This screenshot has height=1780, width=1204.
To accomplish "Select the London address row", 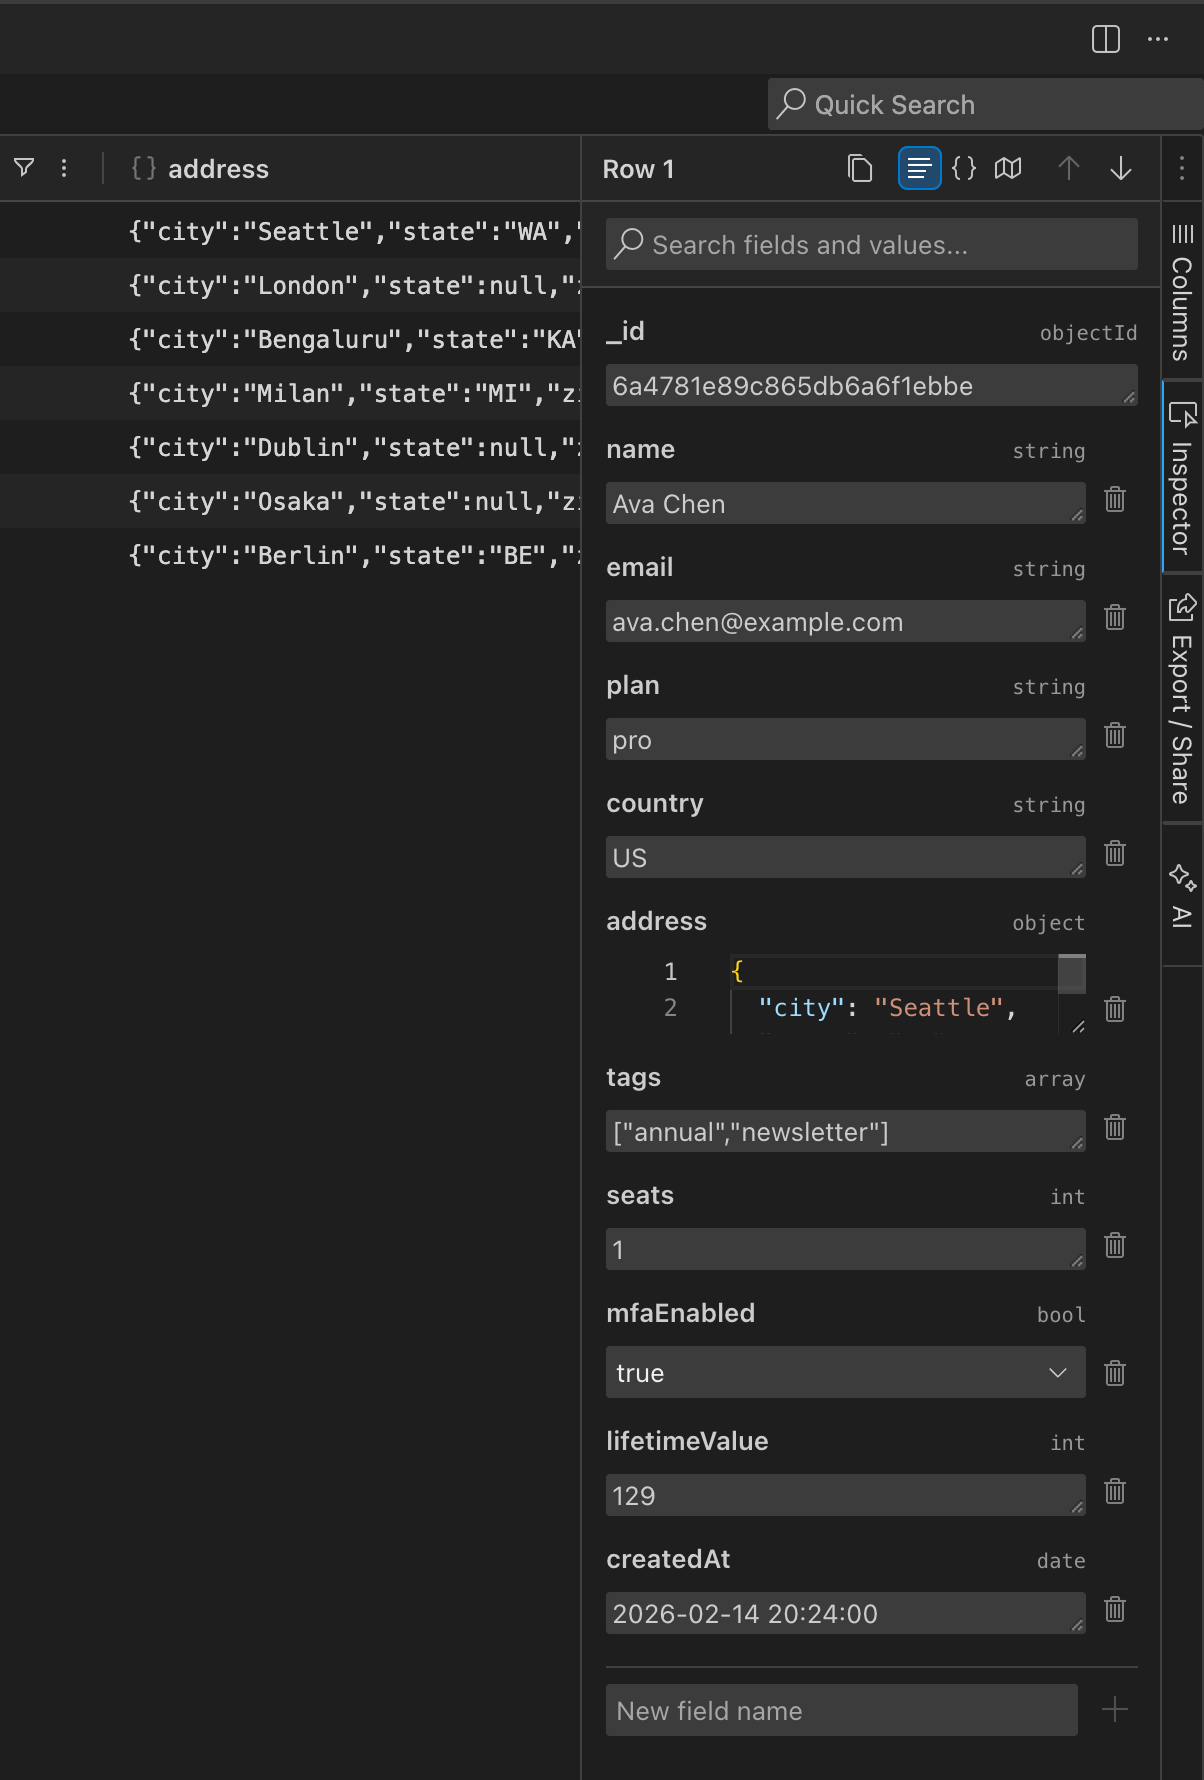I will tap(290, 285).
